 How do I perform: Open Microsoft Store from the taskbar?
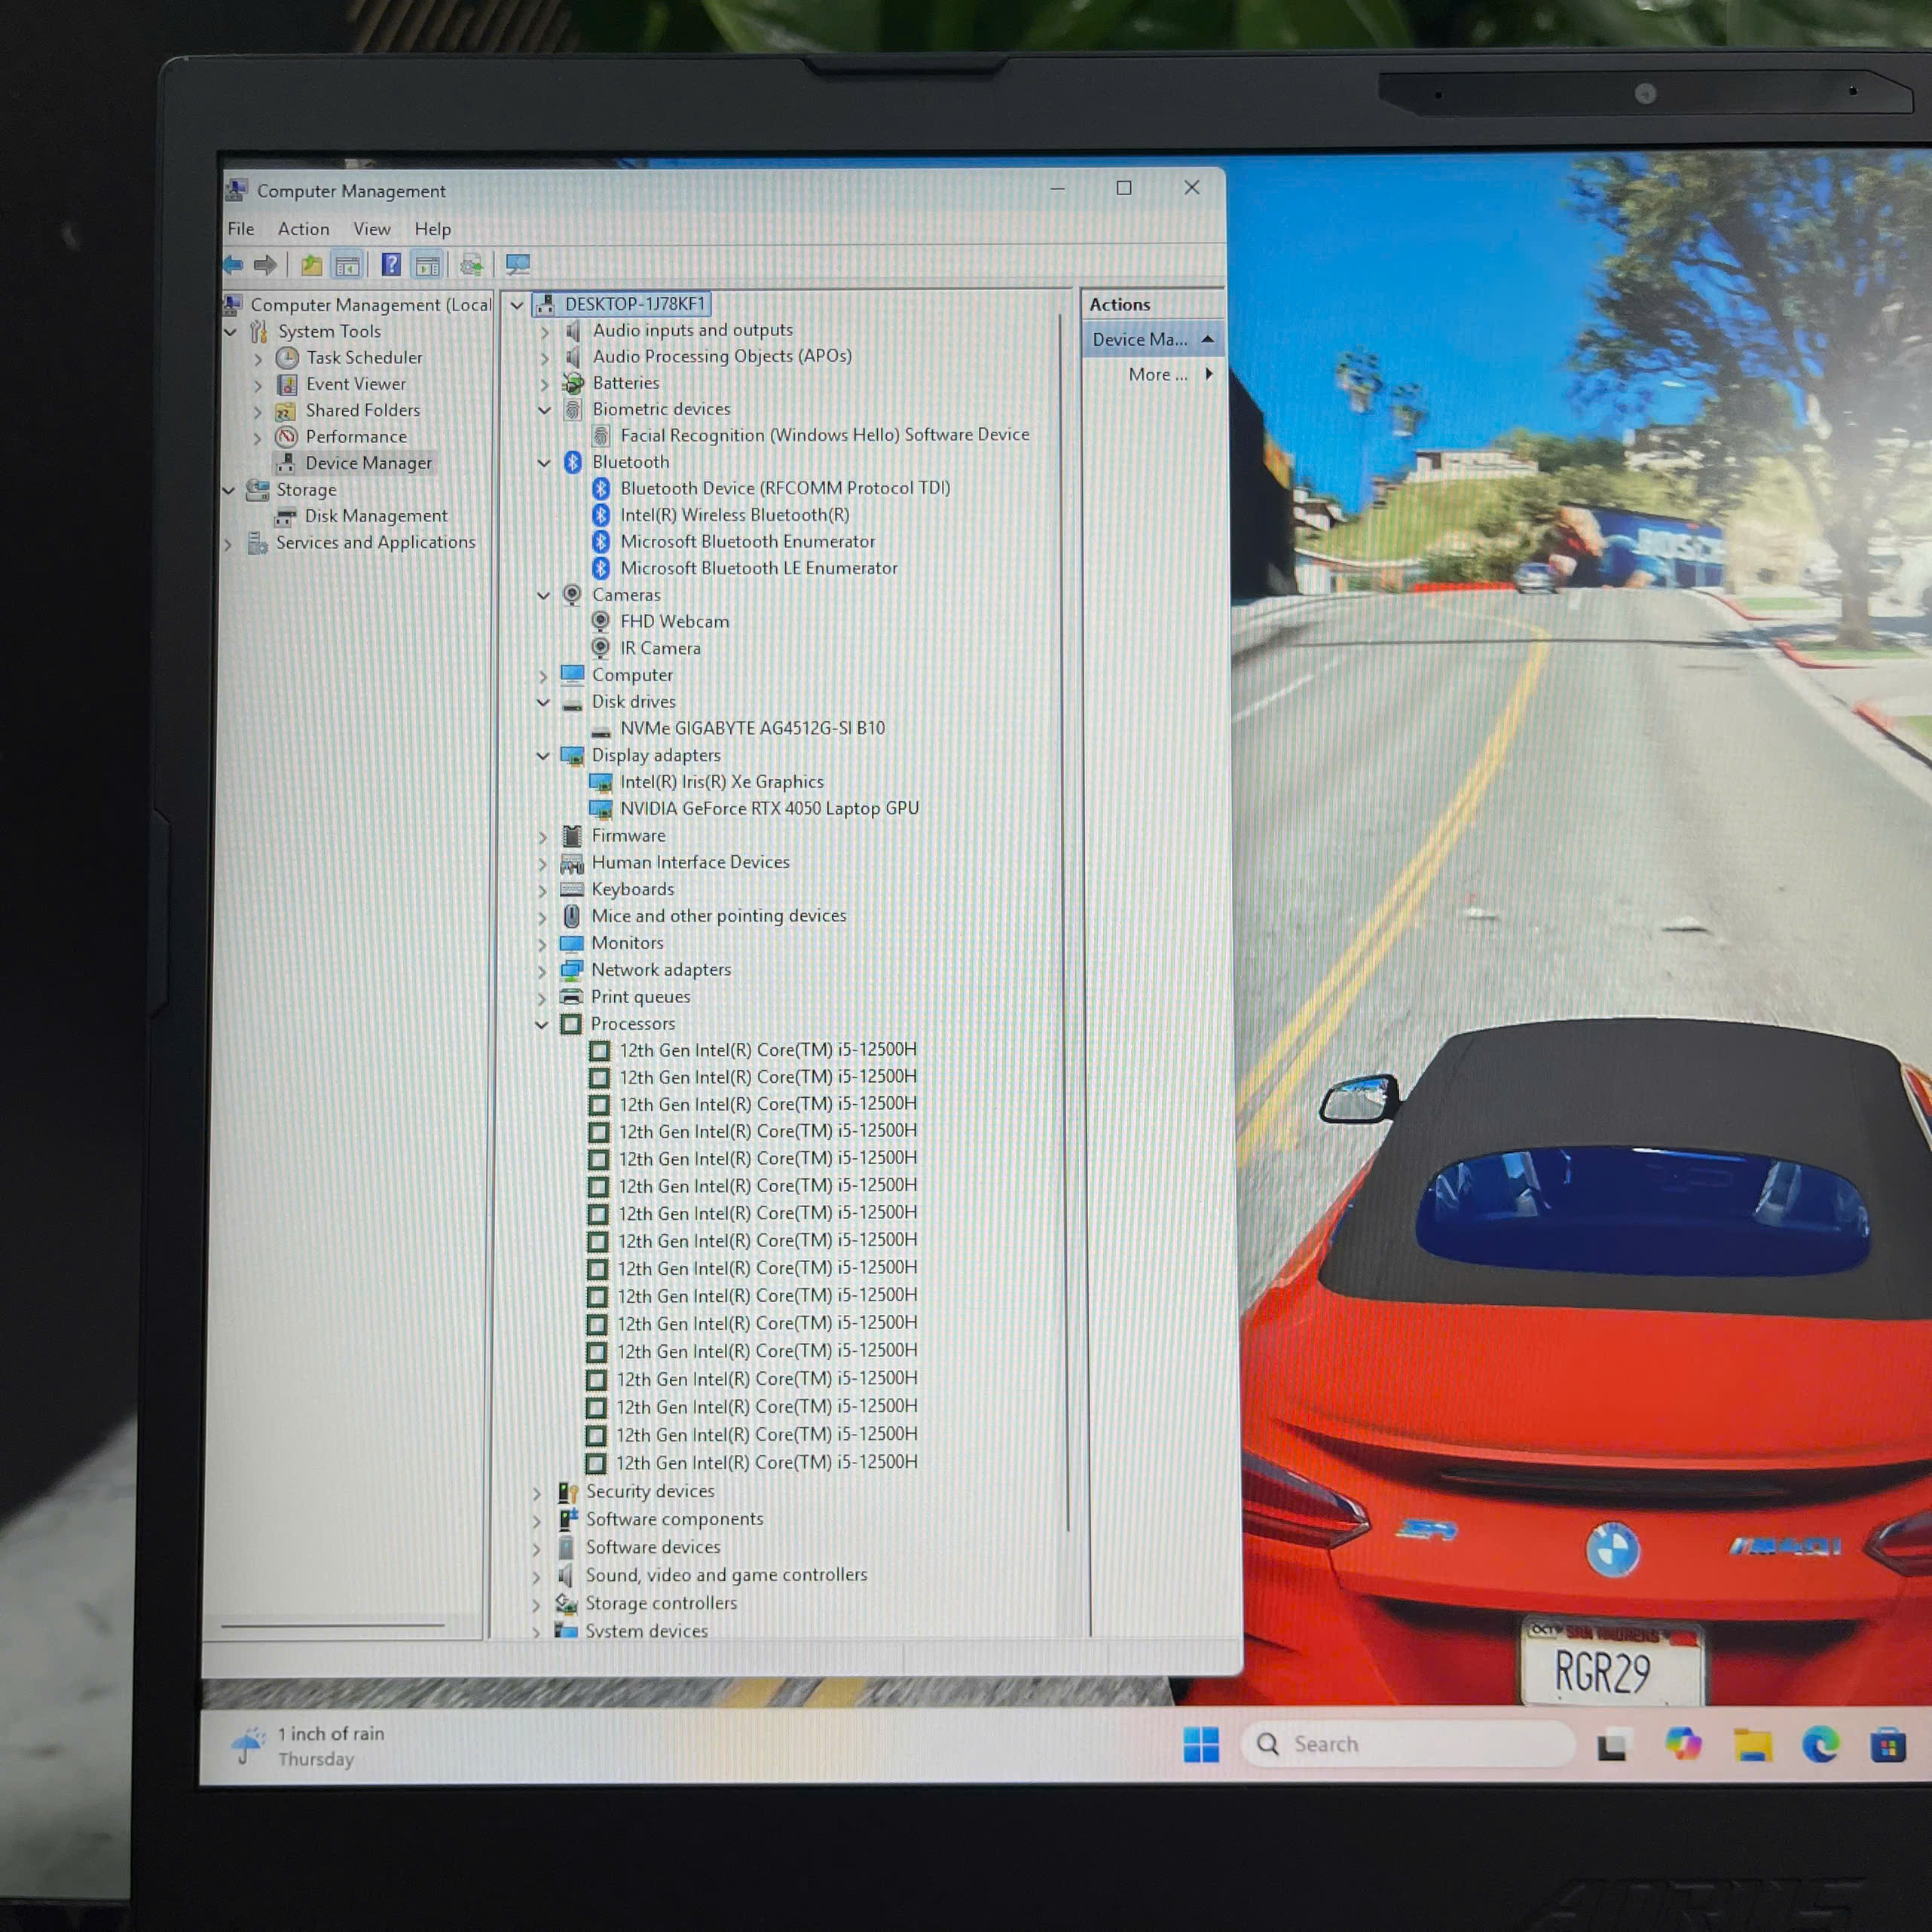[x=1888, y=1746]
